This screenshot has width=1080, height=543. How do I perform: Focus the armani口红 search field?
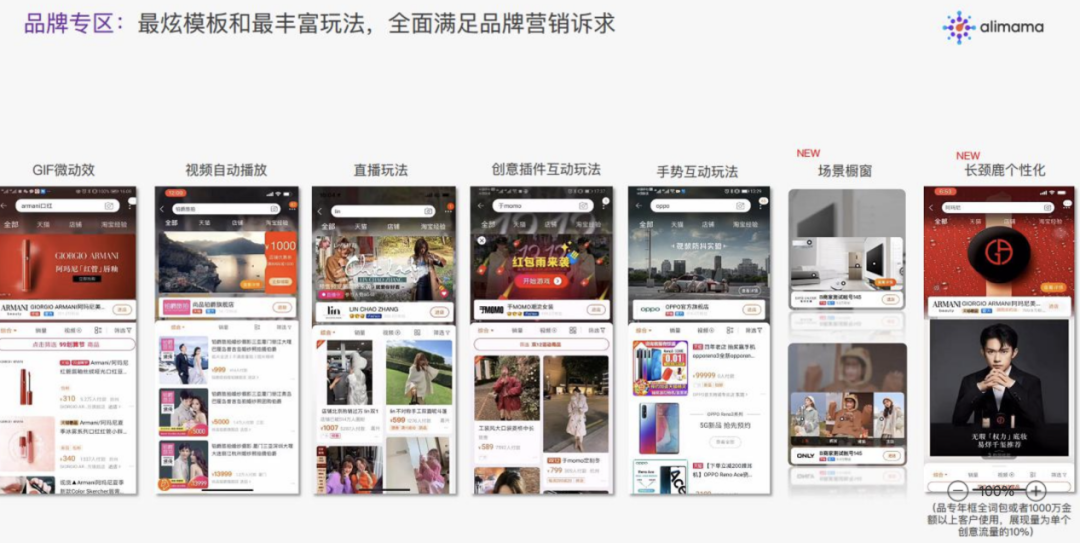pos(67,205)
